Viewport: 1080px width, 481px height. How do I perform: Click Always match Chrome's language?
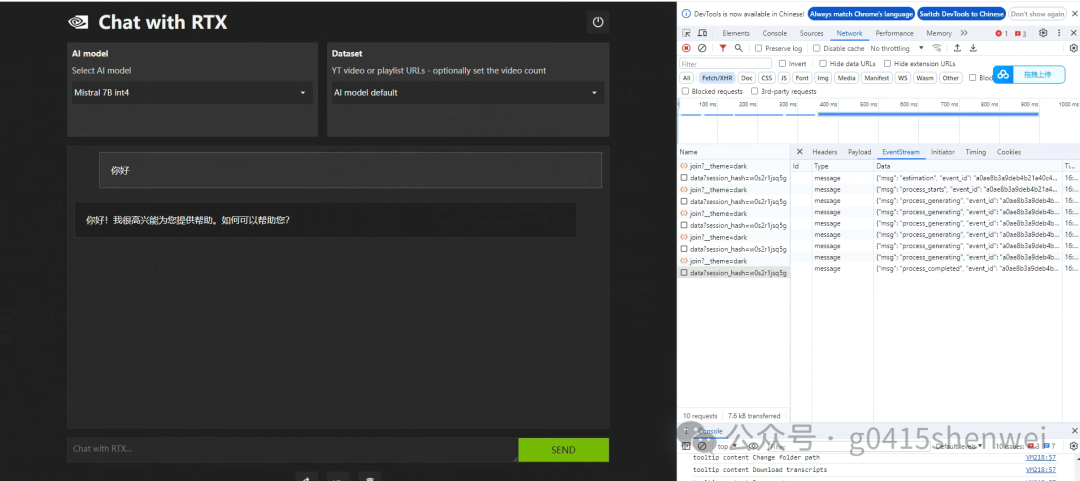coord(861,14)
